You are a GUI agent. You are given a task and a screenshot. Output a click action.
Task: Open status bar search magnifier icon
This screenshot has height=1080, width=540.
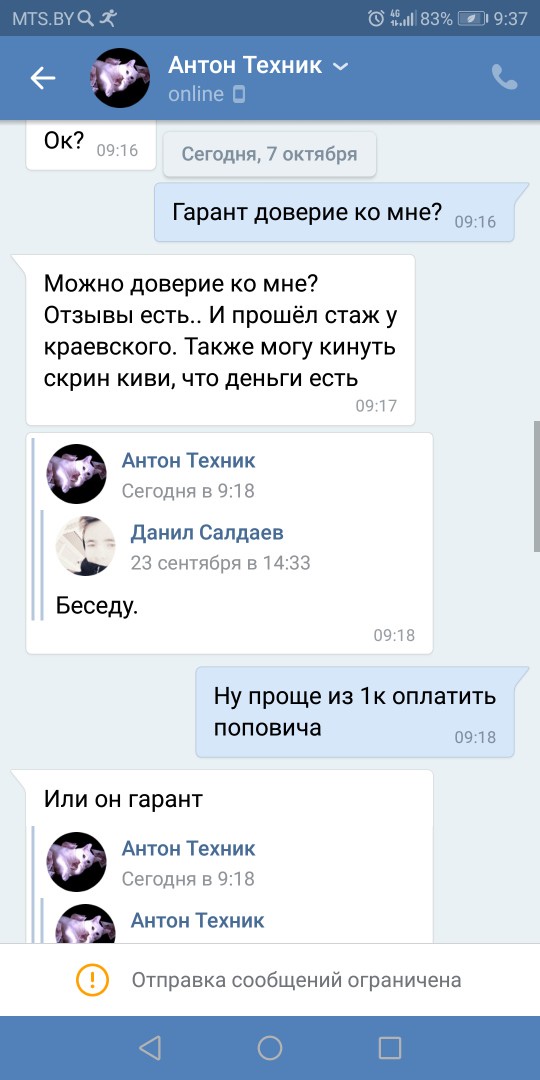point(86,19)
